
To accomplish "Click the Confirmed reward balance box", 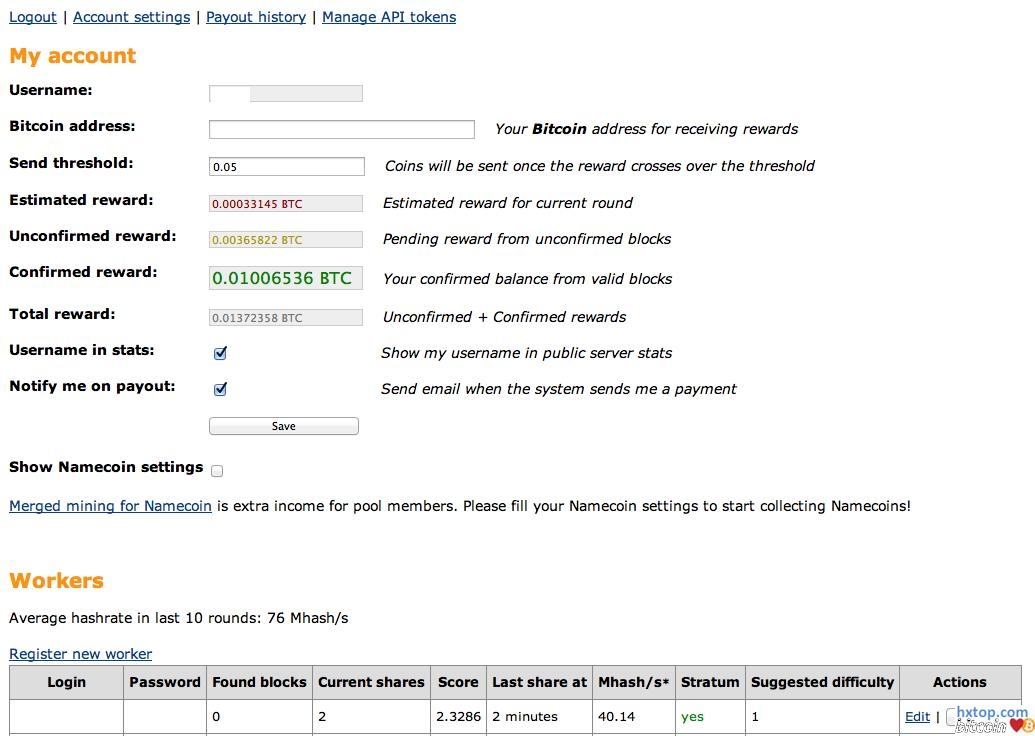I will coord(285,278).
